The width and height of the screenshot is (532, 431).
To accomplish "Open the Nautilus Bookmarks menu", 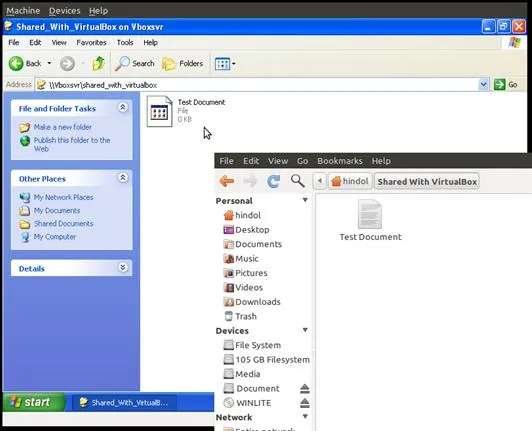I will click(340, 161).
